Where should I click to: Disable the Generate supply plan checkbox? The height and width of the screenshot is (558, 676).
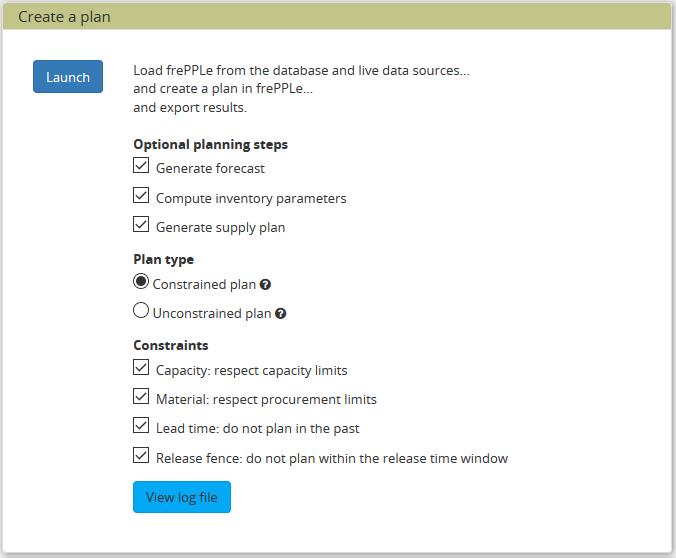141,225
